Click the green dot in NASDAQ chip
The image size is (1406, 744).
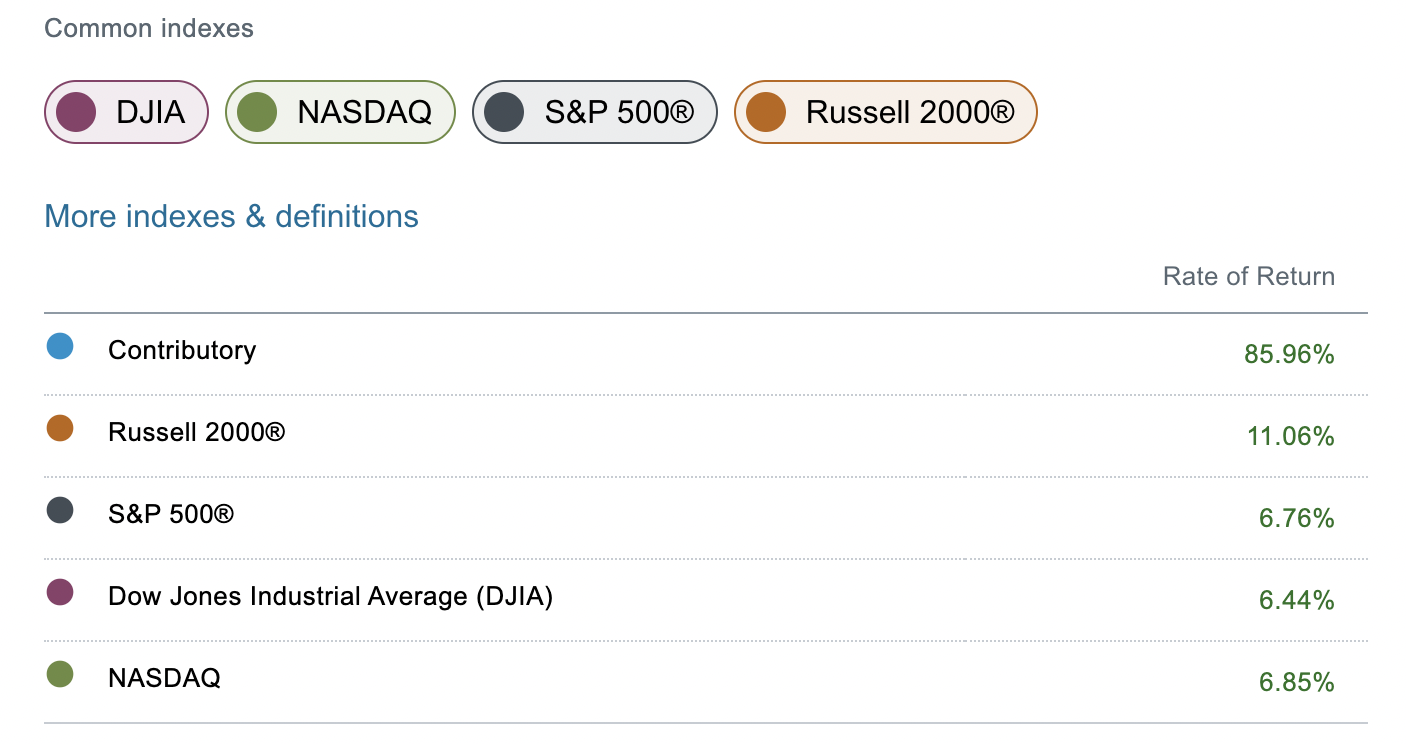tap(257, 112)
